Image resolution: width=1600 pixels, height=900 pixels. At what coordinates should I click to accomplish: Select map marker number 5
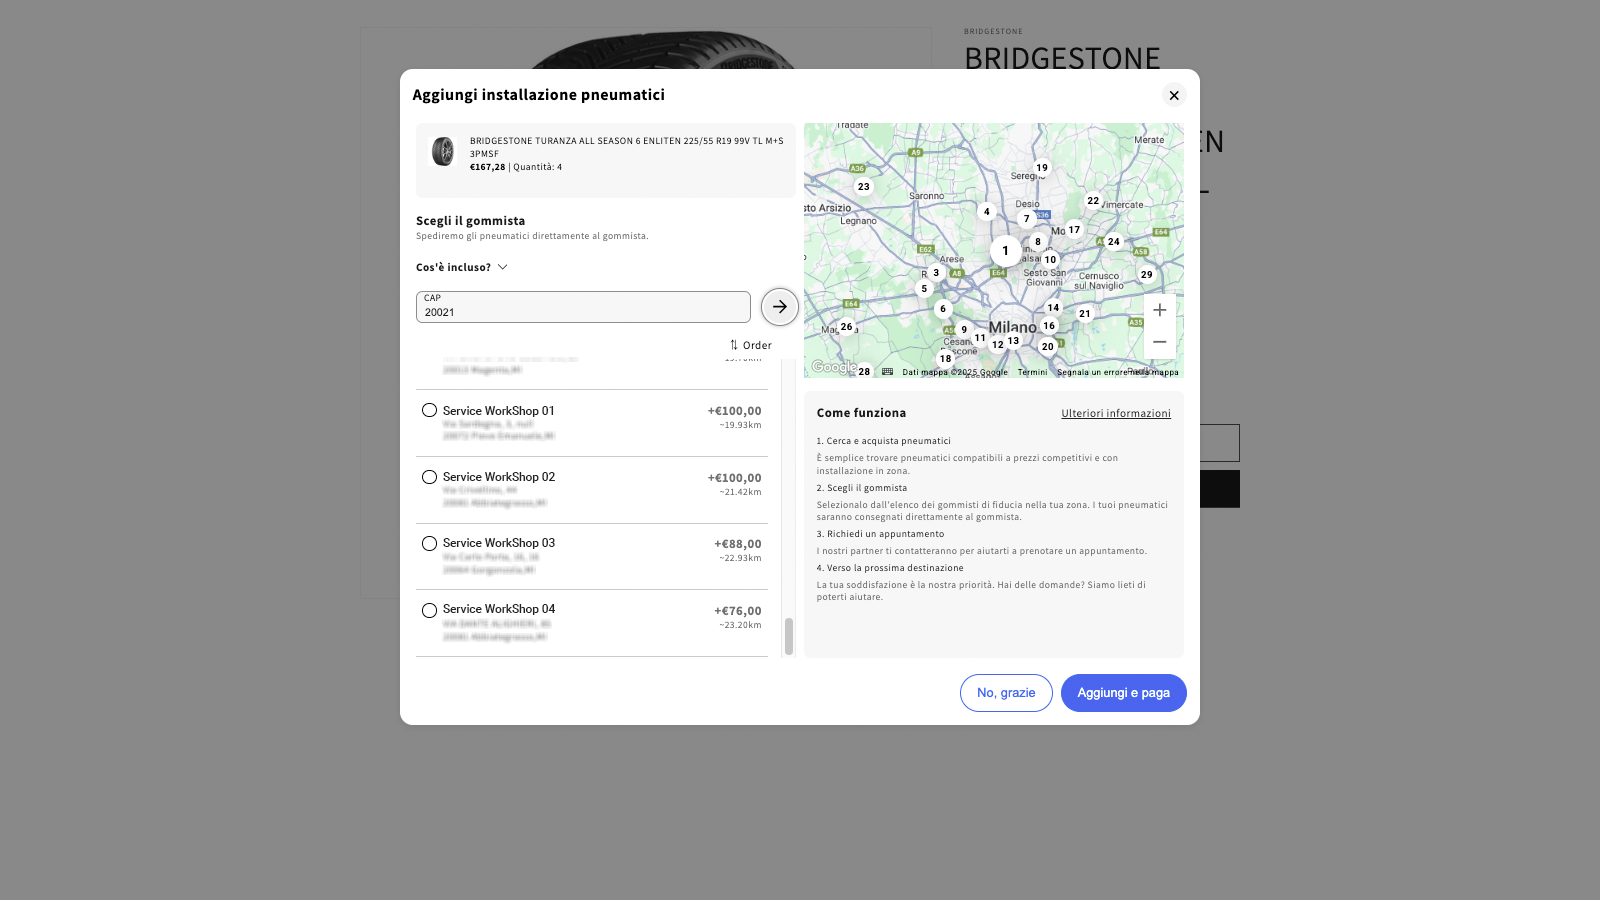click(x=924, y=289)
